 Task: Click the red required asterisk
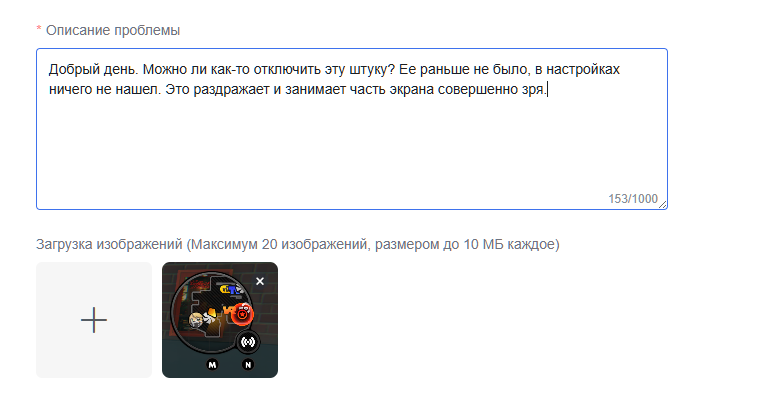click(39, 29)
